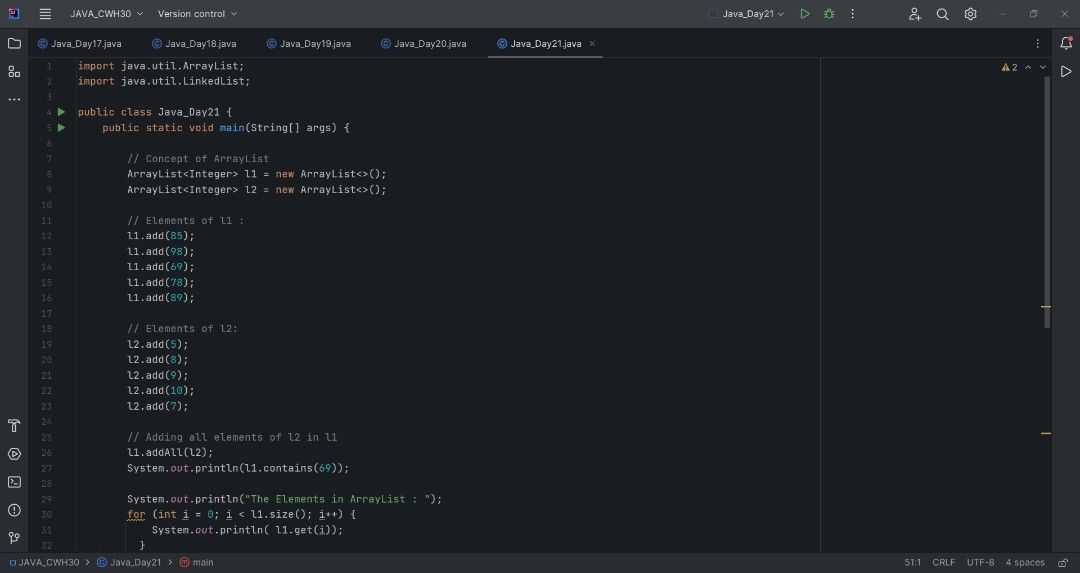
Task: Click the warnings indicator showing 2
Action: coord(1010,67)
